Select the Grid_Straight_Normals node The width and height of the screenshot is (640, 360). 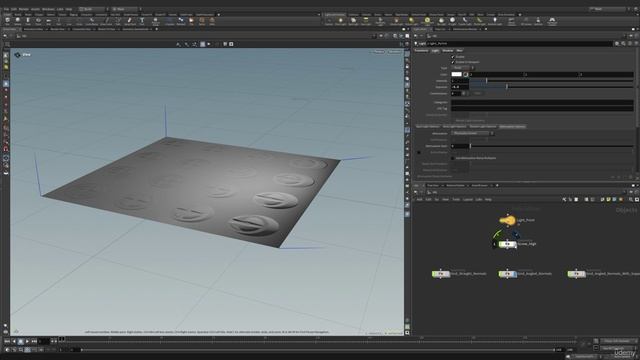(441, 274)
